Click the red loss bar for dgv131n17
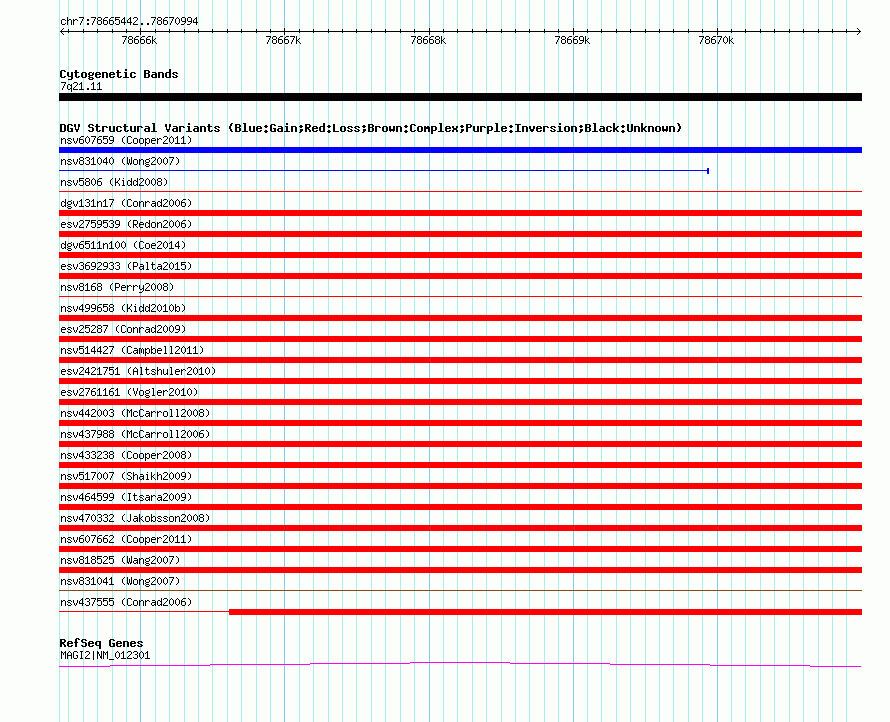This screenshot has width=890, height=722. [460, 213]
